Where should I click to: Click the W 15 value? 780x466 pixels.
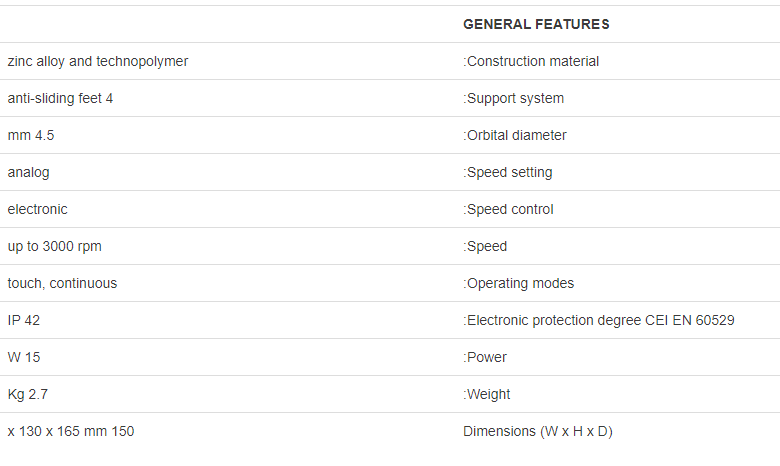pos(24,357)
